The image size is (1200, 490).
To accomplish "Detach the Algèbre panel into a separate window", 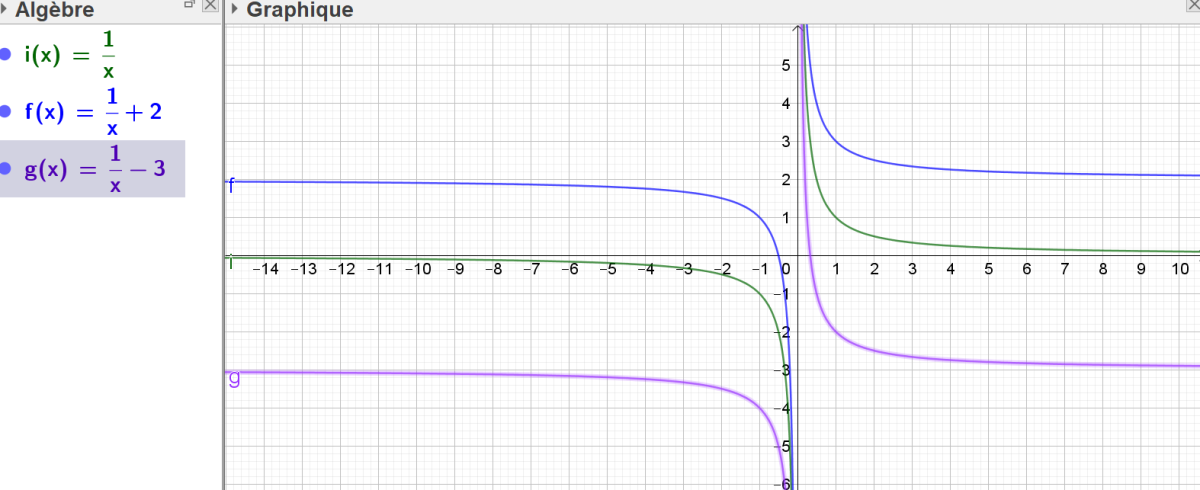I will pyautogui.click(x=189, y=6).
